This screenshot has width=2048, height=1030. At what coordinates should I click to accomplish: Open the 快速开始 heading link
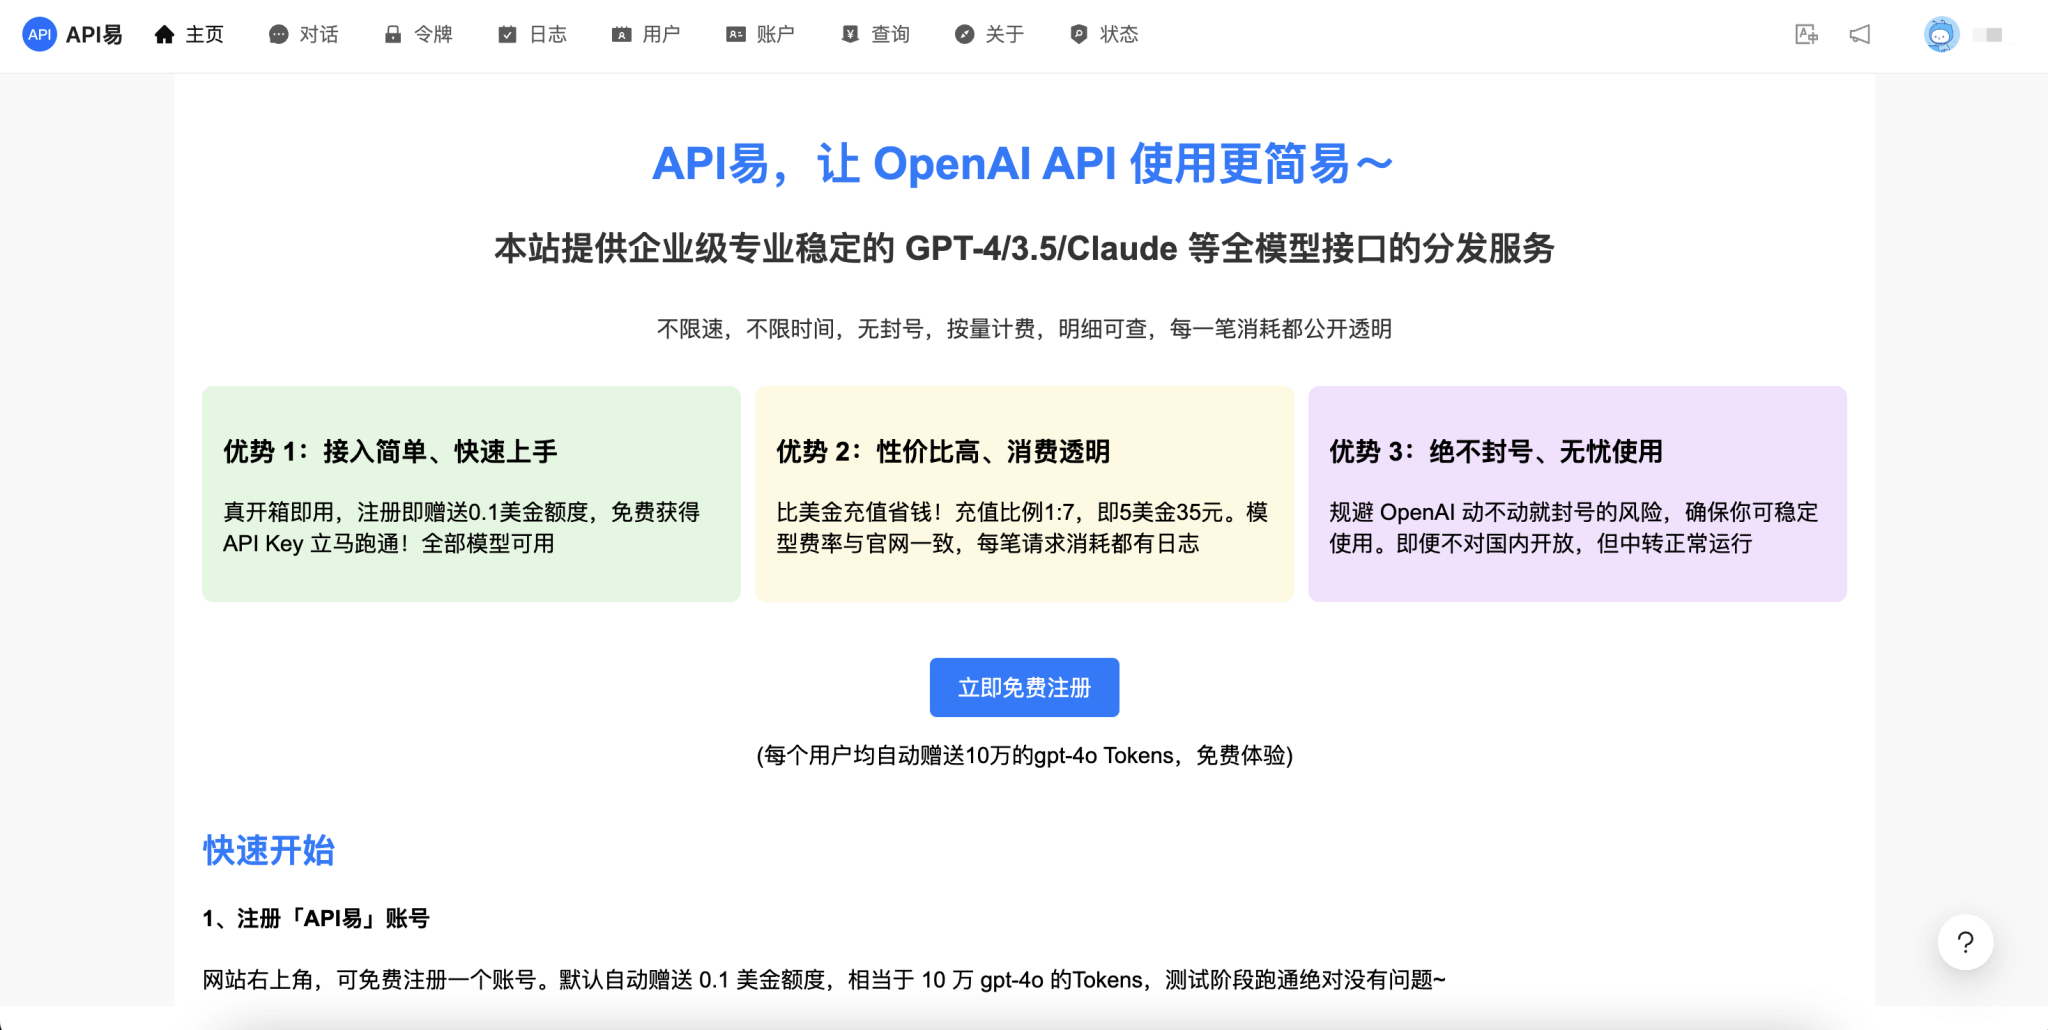pyautogui.click(x=268, y=851)
